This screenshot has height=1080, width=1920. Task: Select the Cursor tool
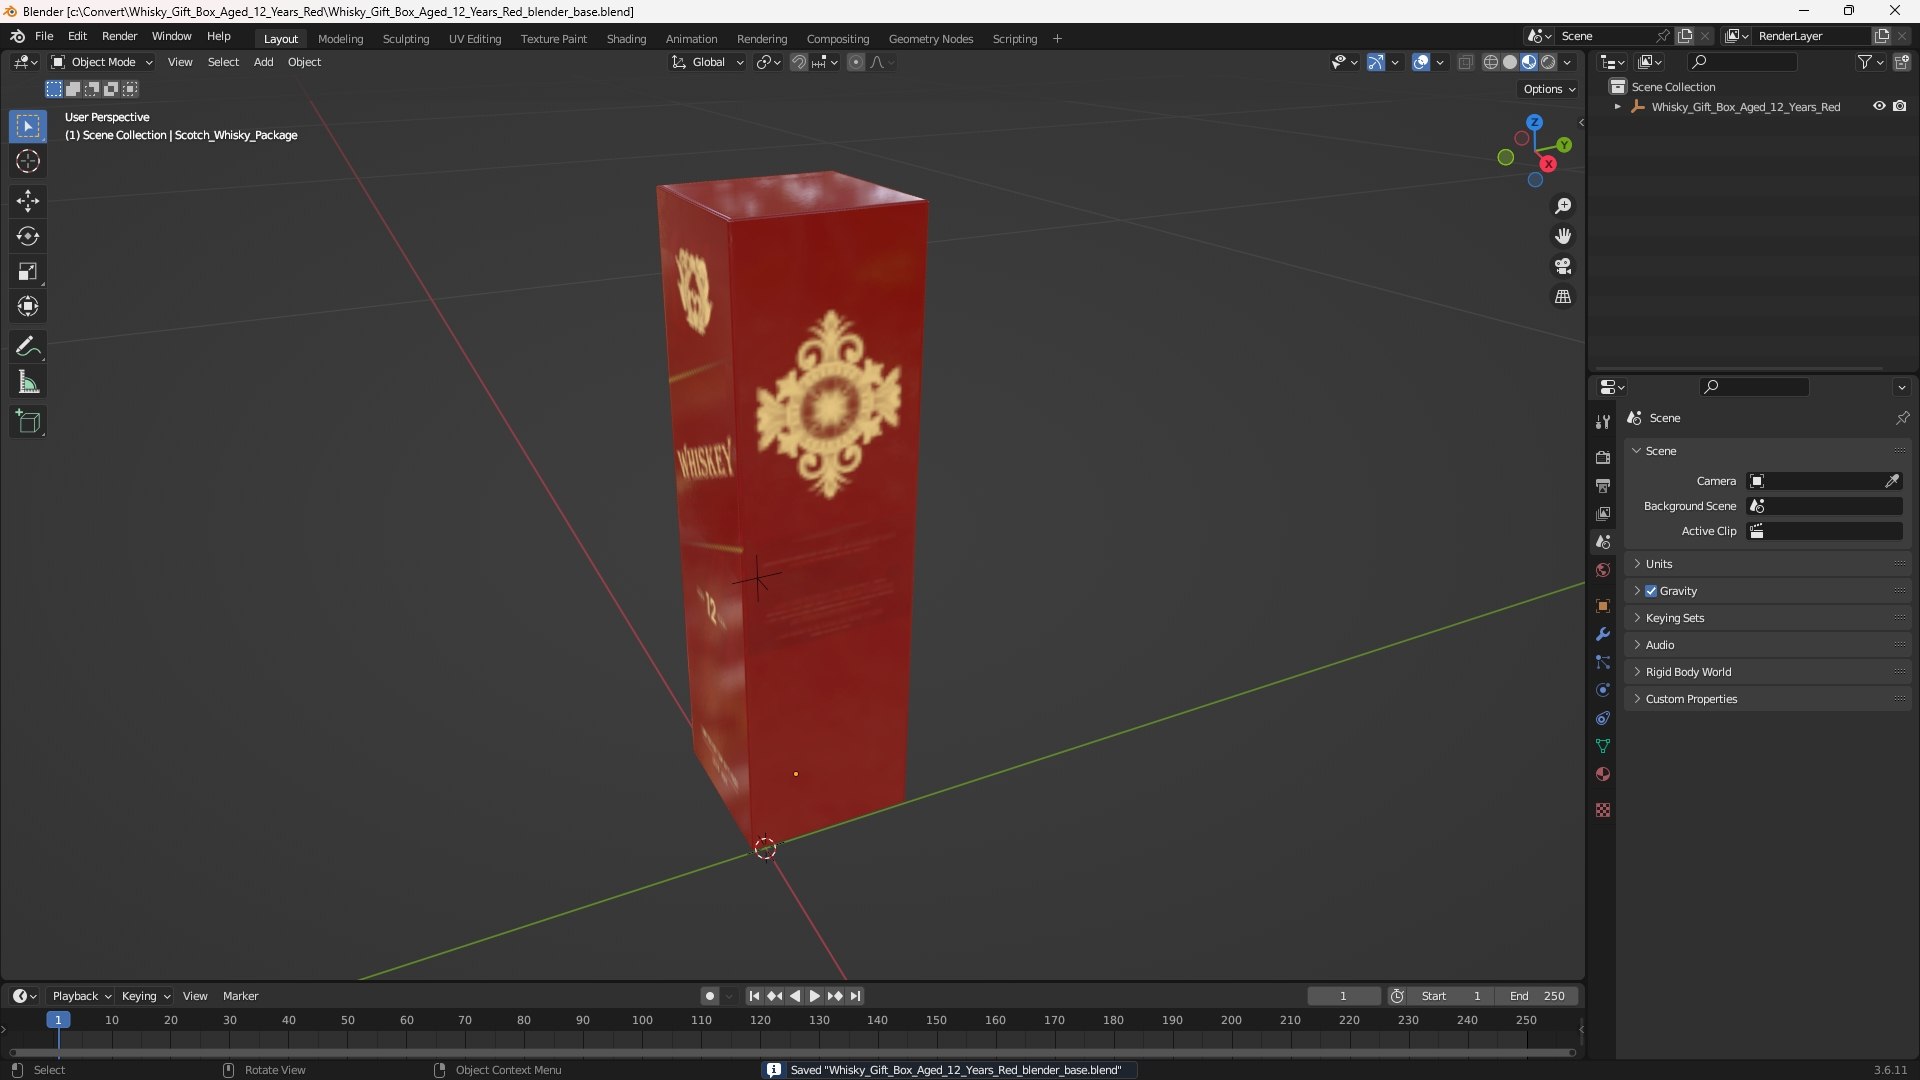(28, 161)
